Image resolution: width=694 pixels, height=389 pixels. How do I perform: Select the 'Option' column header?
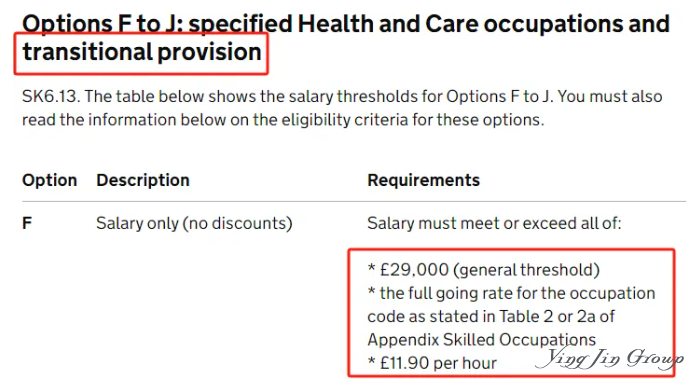50,180
